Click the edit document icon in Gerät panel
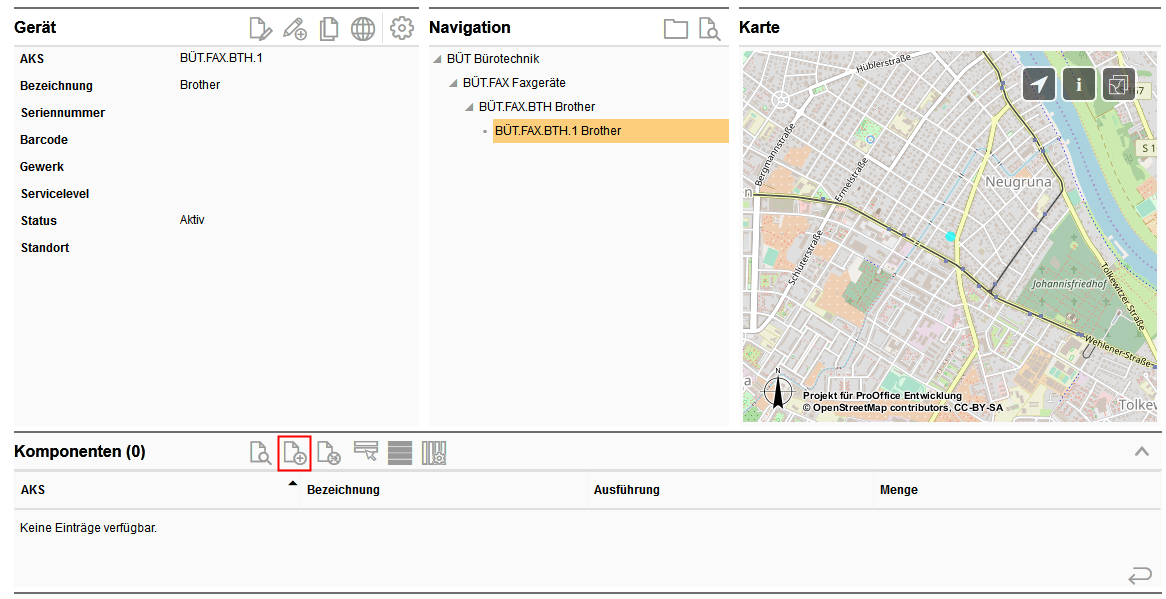The width and height of the screenshot is (1166, 599). coord(260,29)
